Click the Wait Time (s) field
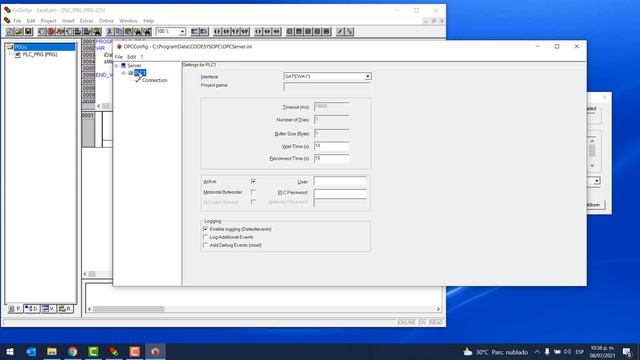 pos(331,146)
